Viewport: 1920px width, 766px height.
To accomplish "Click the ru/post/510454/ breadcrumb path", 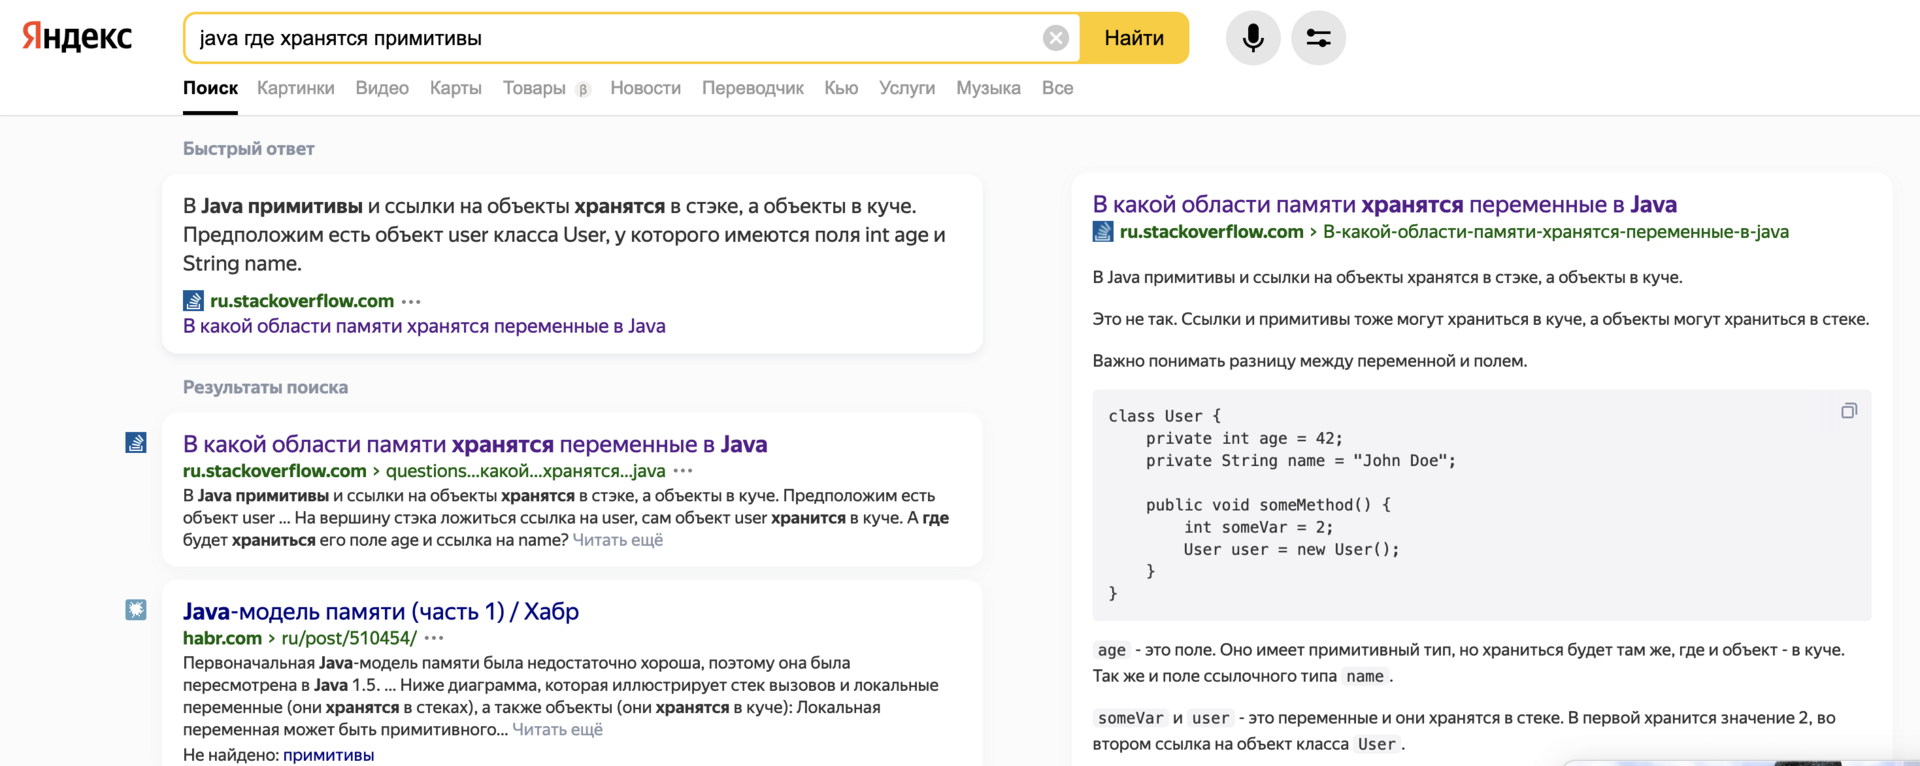I will 349,638.
